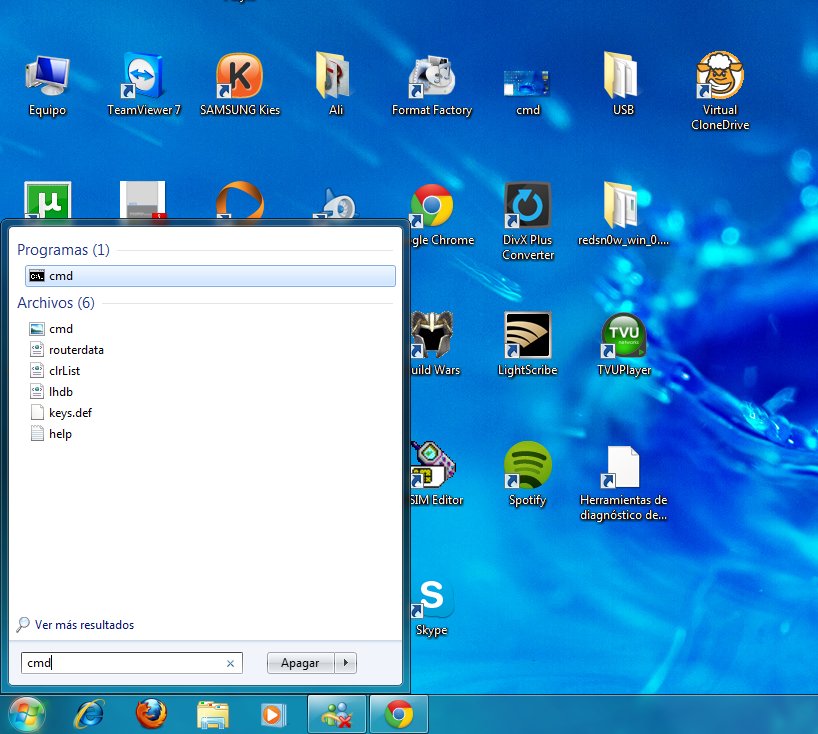Screen dimensions: 818x734
Task: Open Firefox from taskbar
Action: [151, 714]
